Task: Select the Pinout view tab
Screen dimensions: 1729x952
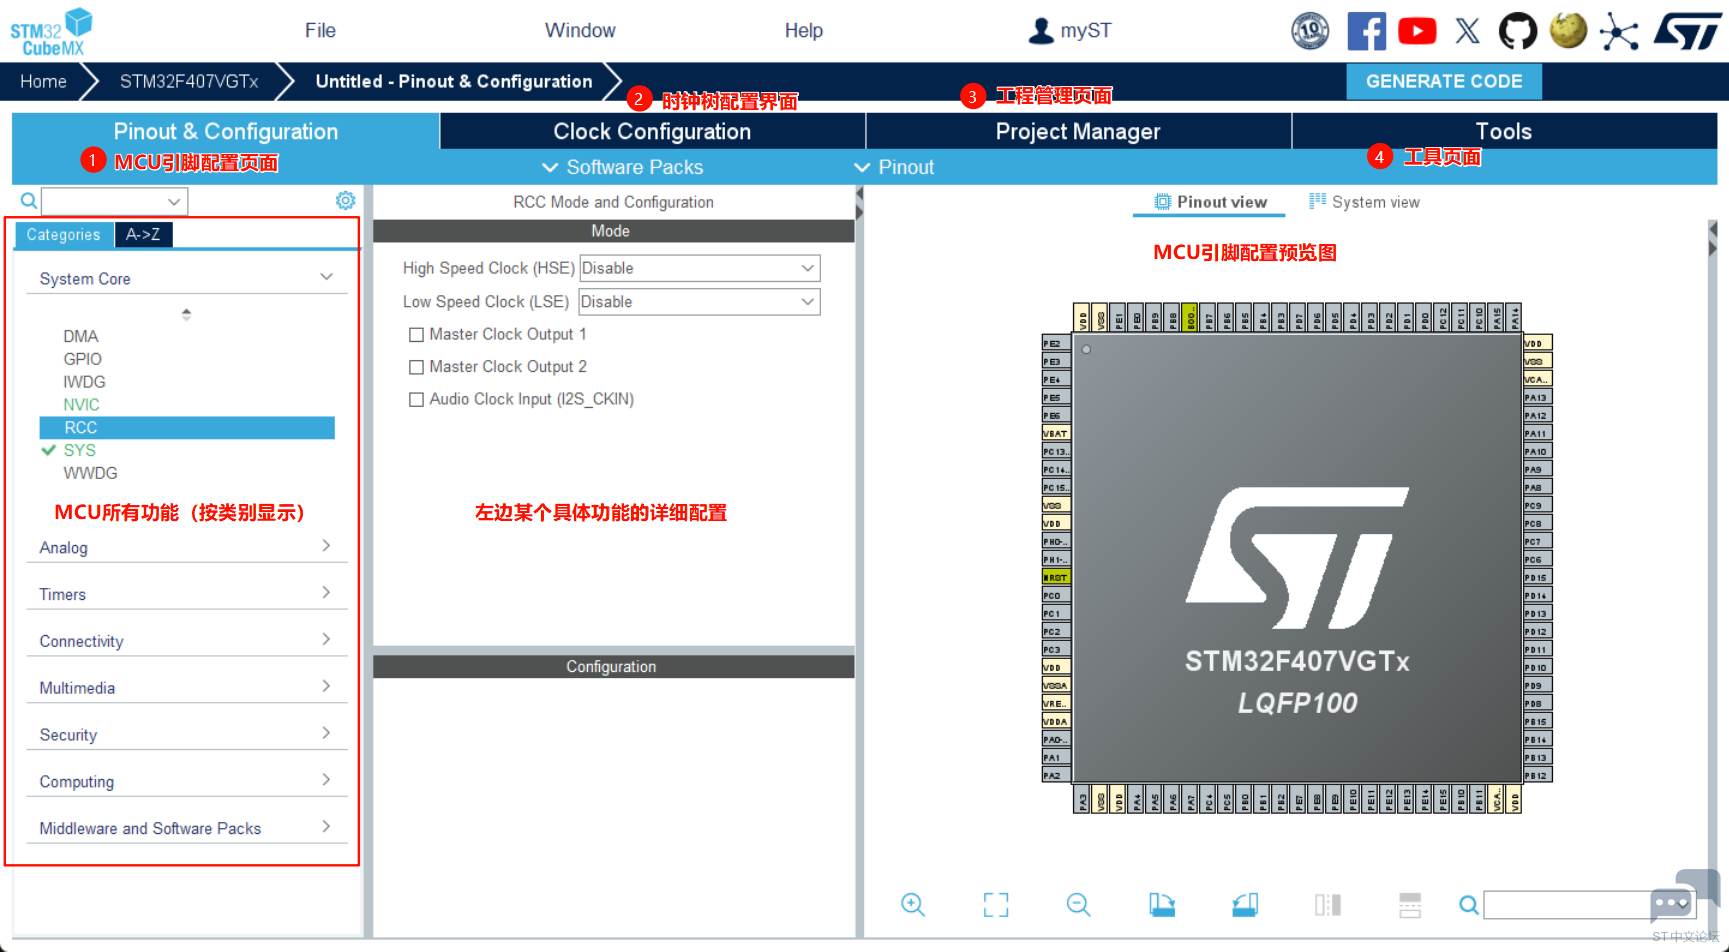Action: pos(1210,202)
